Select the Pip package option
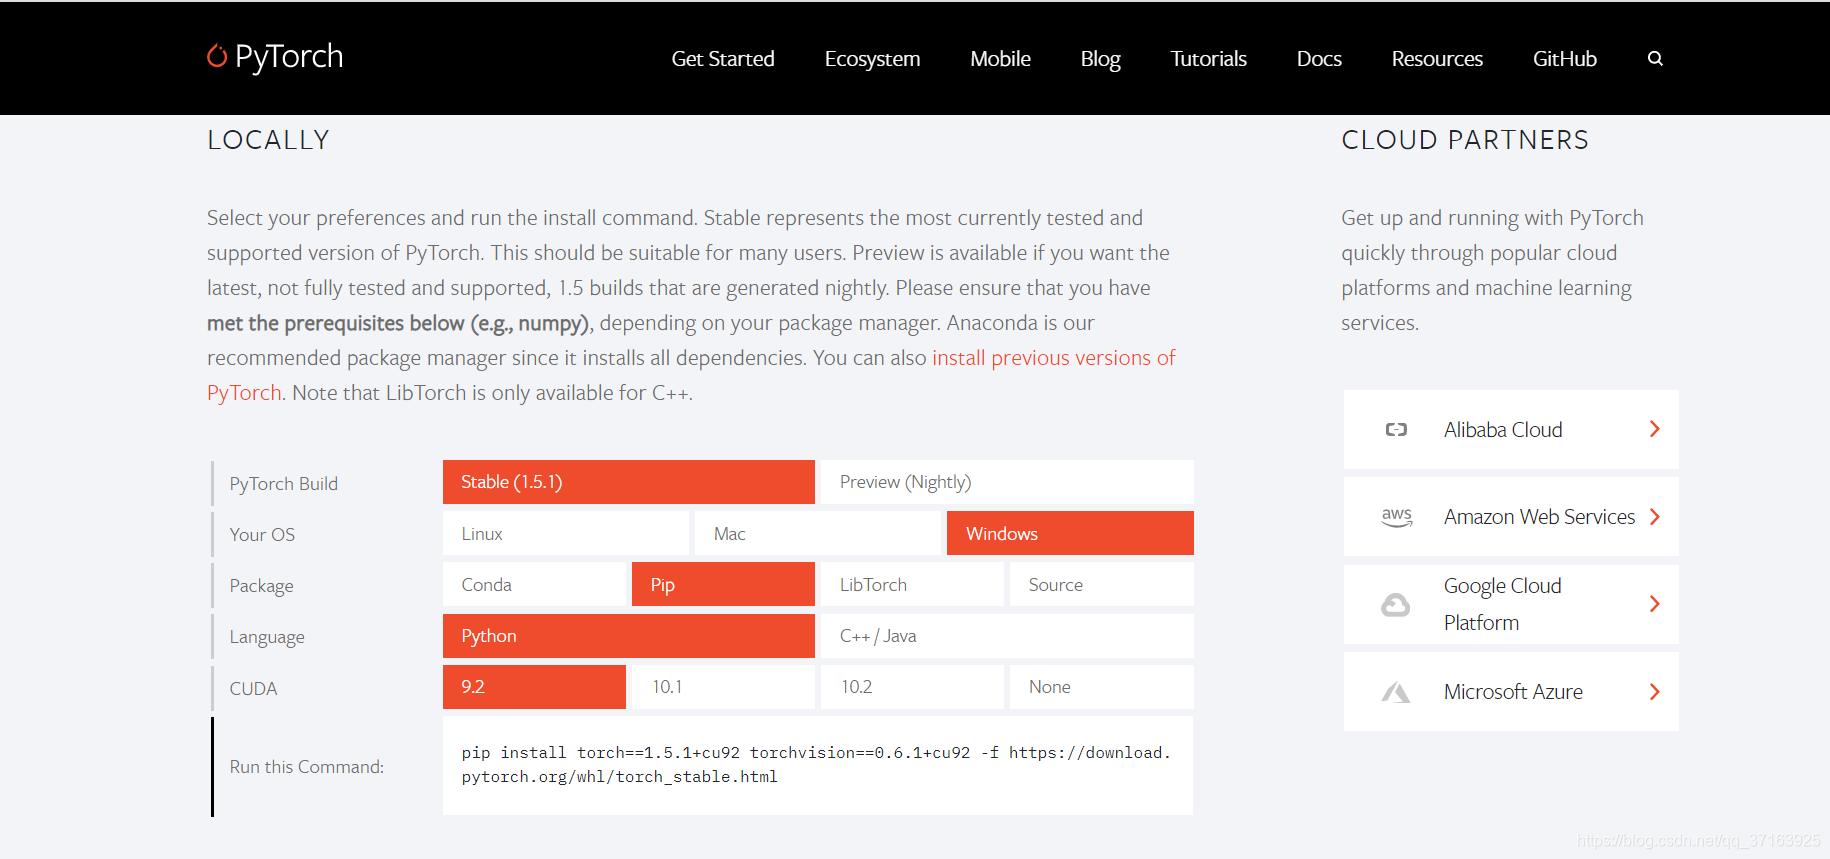 point(723,584)
